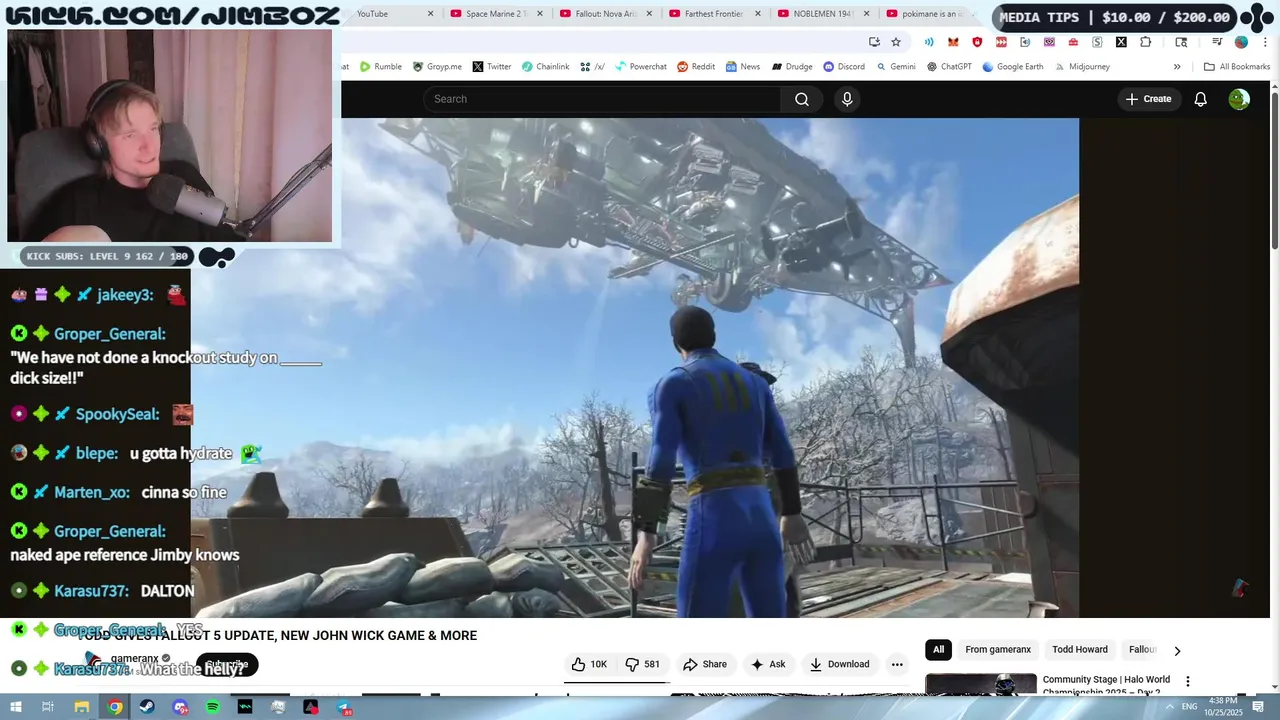The height and width of the screenshot is (720, 1280).
Task: Open options for the Halo World Championship video
Action: click(1188, 681)
